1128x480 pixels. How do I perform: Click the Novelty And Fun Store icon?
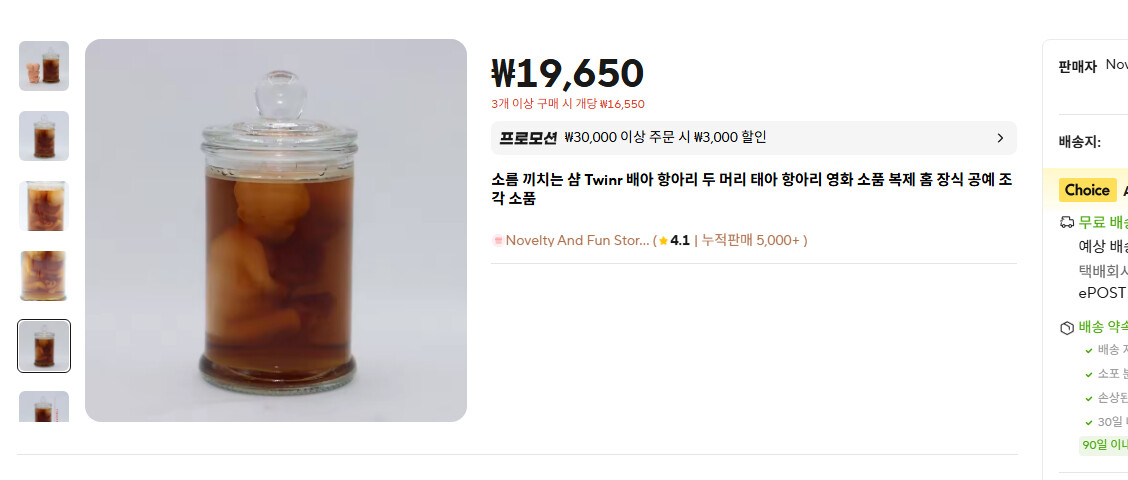(497, 240)
